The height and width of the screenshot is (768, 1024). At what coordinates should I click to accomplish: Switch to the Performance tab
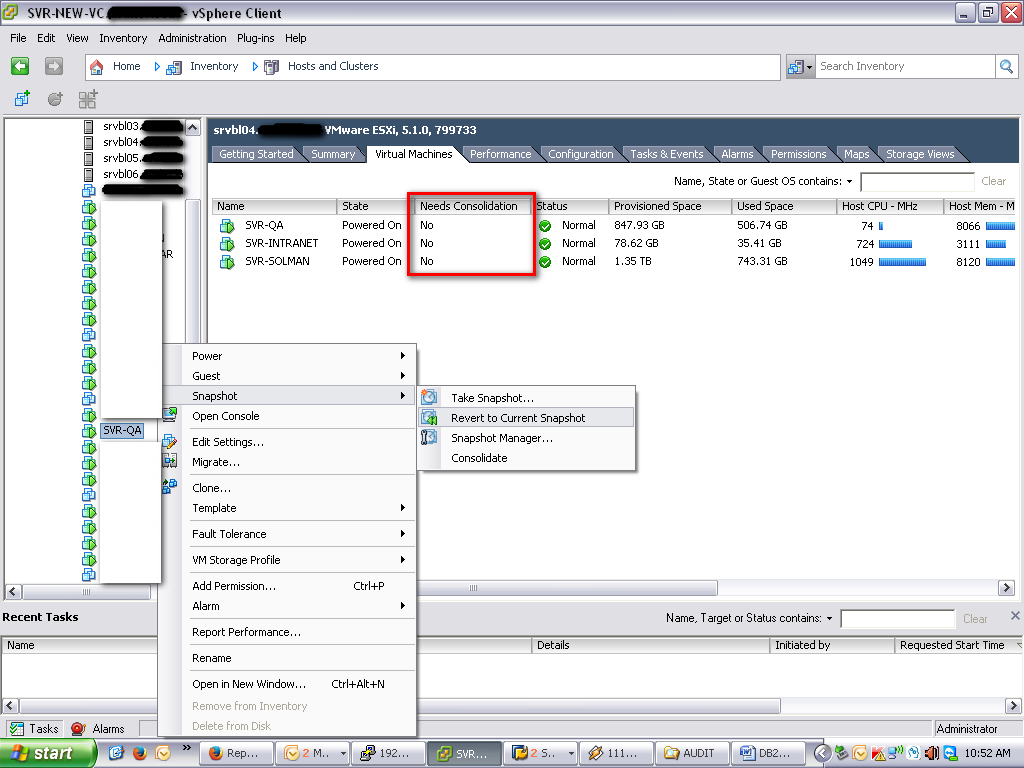click(500, 154)
